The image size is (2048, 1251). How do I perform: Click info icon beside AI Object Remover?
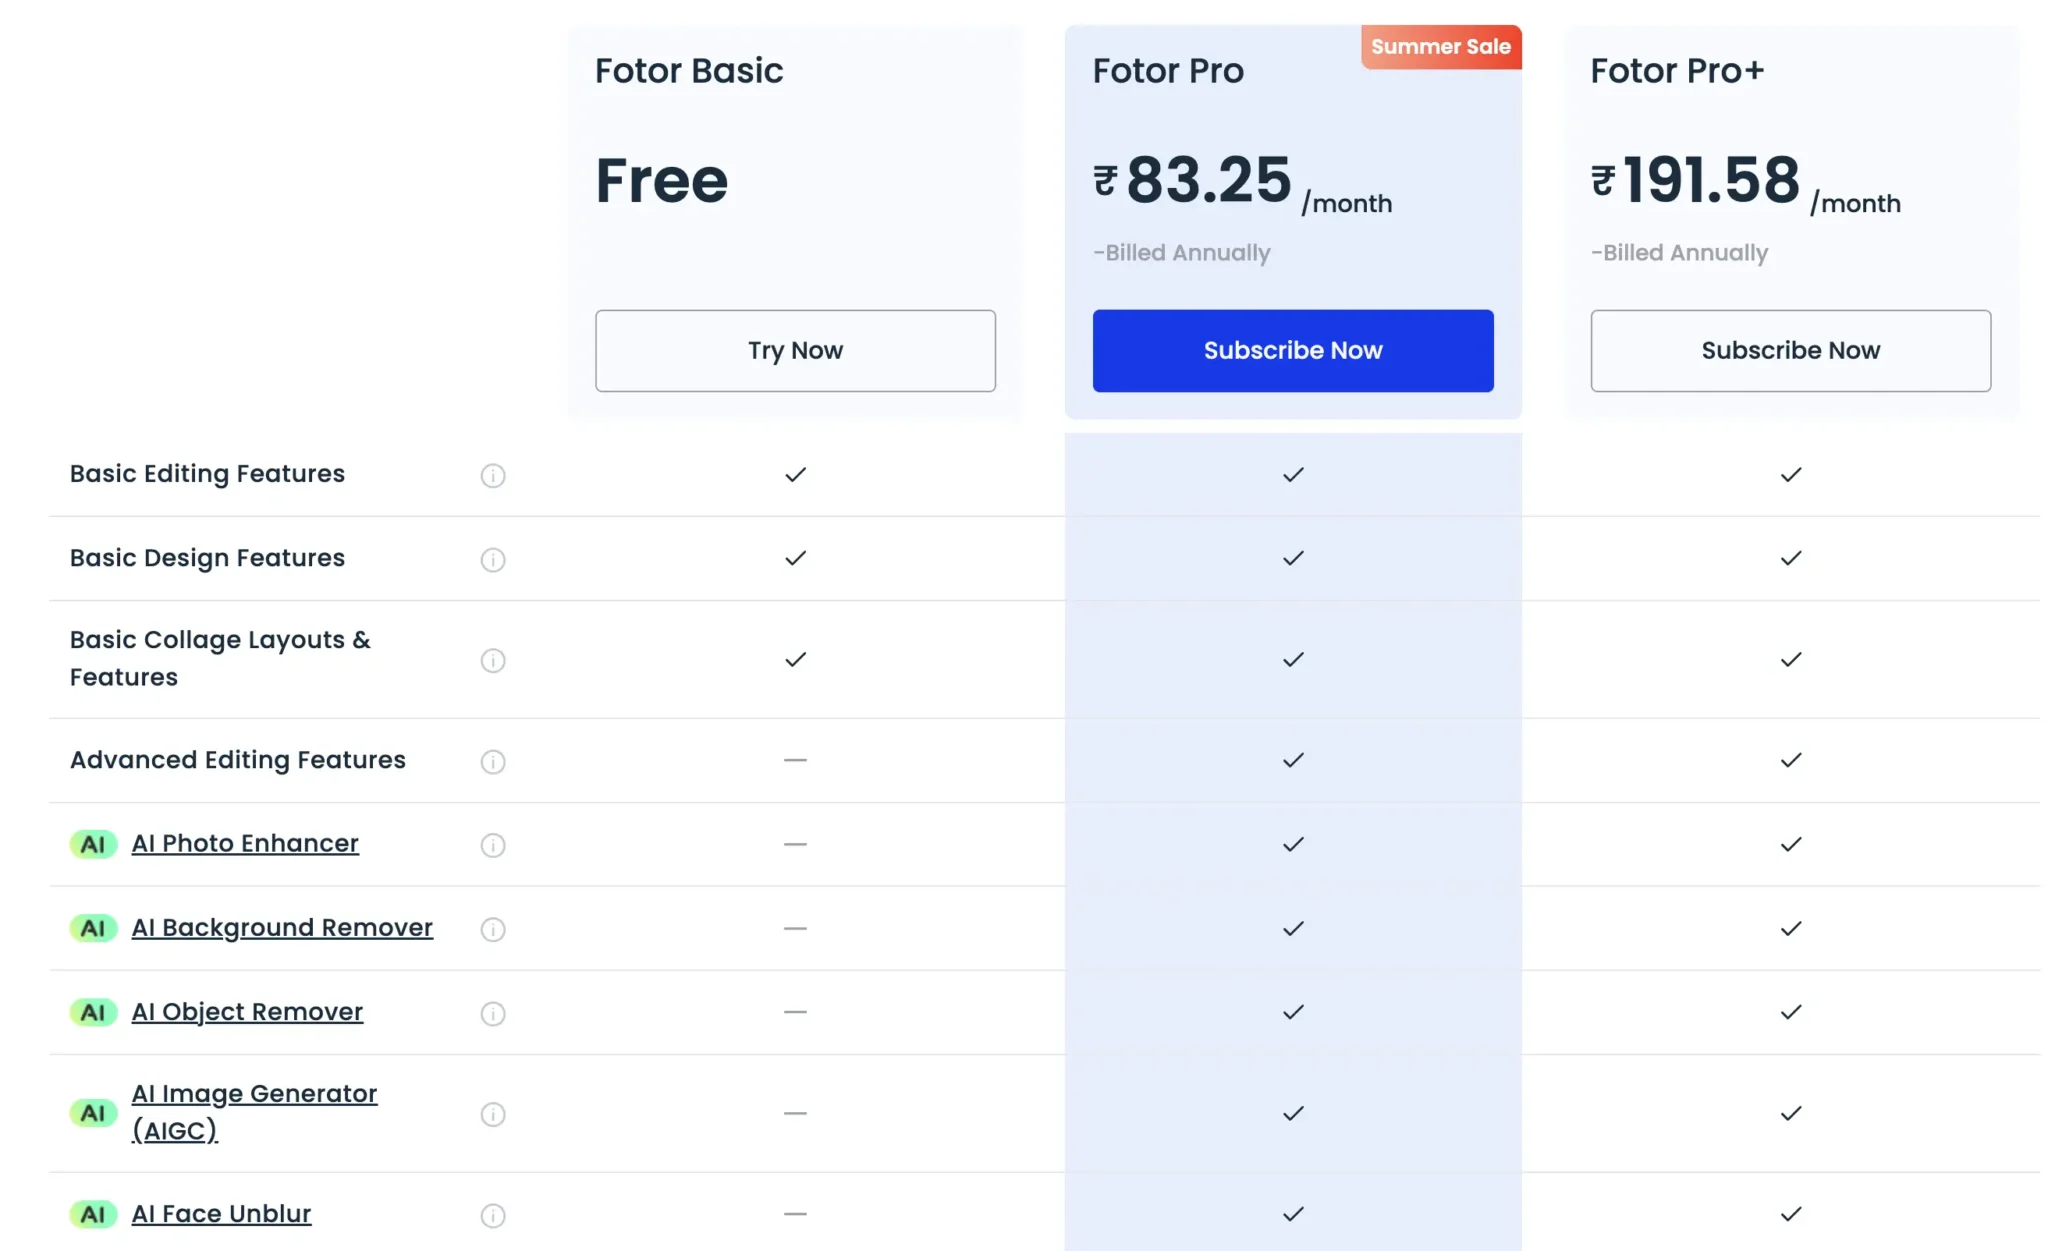(x=493, y=1013)
